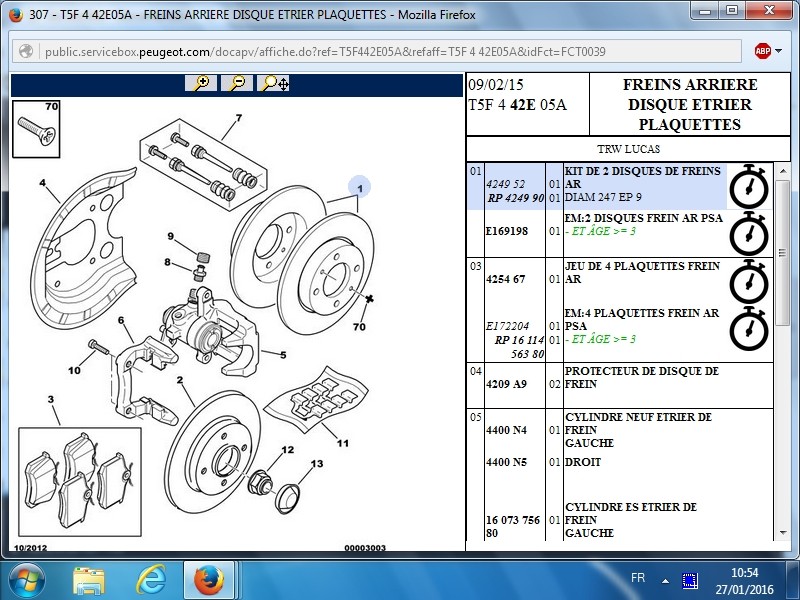Viewport: 800px width, 600px height.
Task: Click TRW LUCAS header row
Action: point(629,149)
